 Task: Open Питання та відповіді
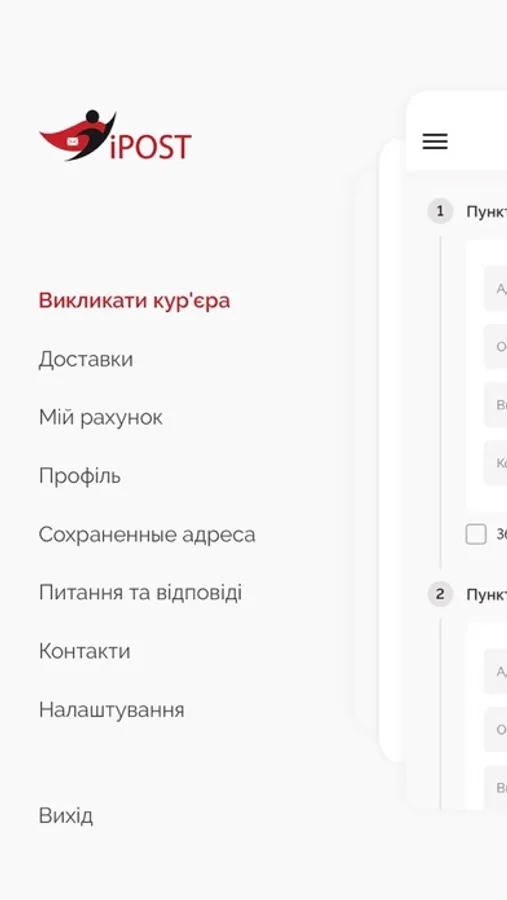[140, 592]
